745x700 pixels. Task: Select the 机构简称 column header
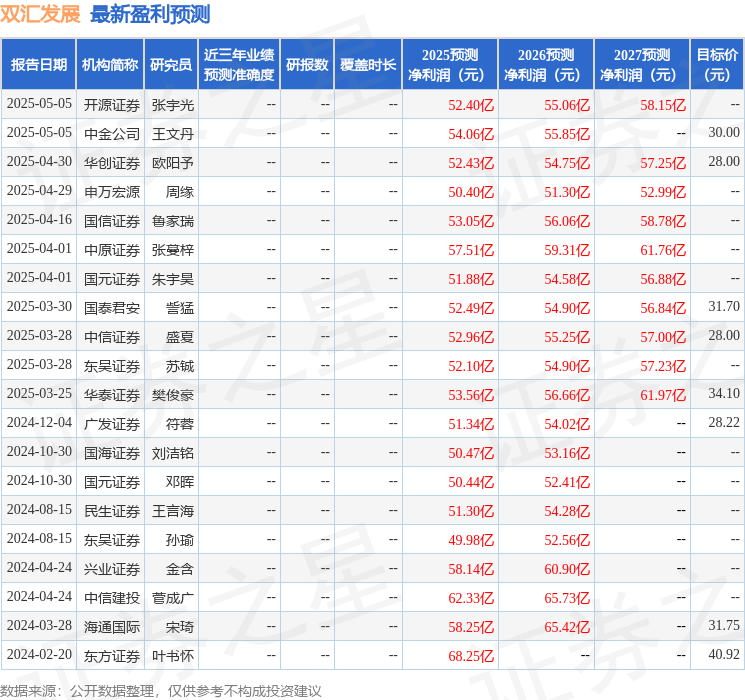(x=110, y=65)
